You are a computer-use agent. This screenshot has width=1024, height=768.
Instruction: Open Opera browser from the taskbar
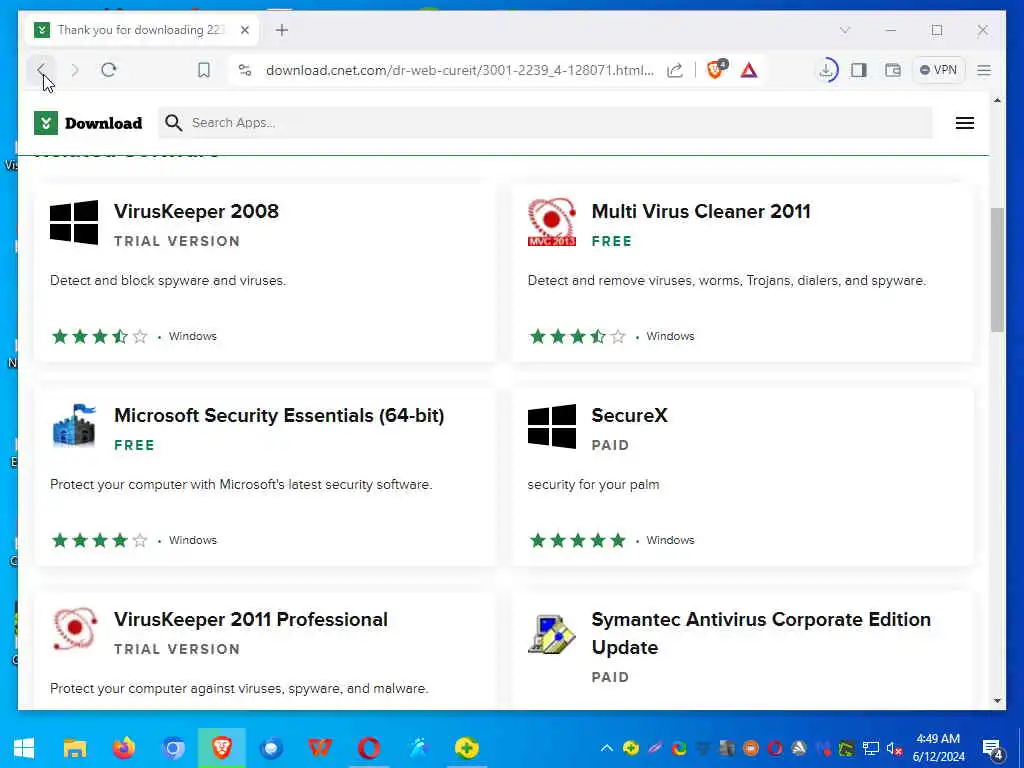pos(369,748)
